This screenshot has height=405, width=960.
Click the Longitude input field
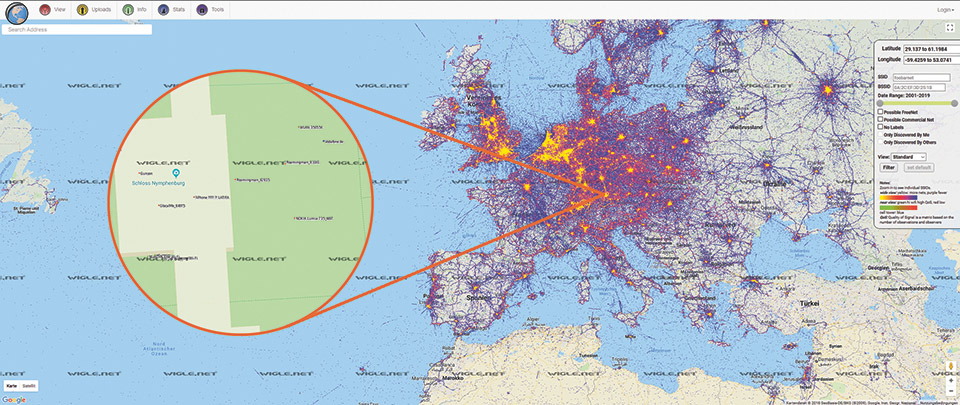[932, 60]
